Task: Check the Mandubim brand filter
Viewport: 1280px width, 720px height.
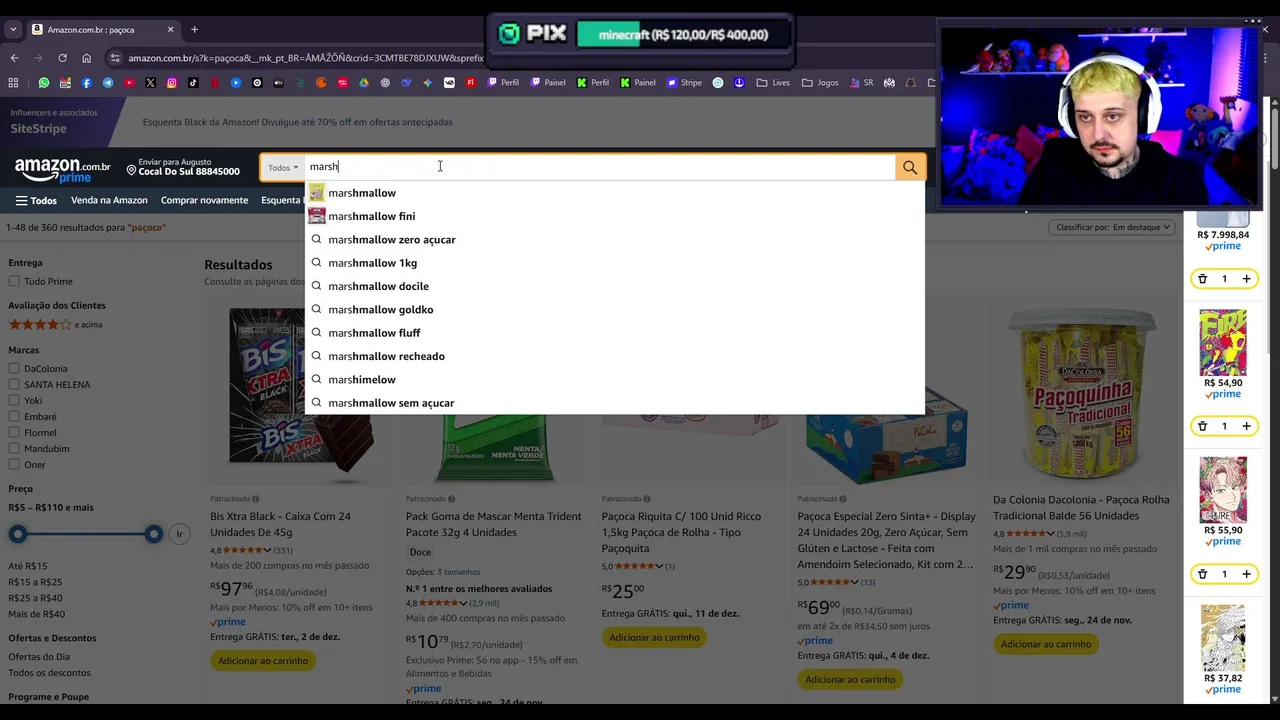Action: point(14,448)
